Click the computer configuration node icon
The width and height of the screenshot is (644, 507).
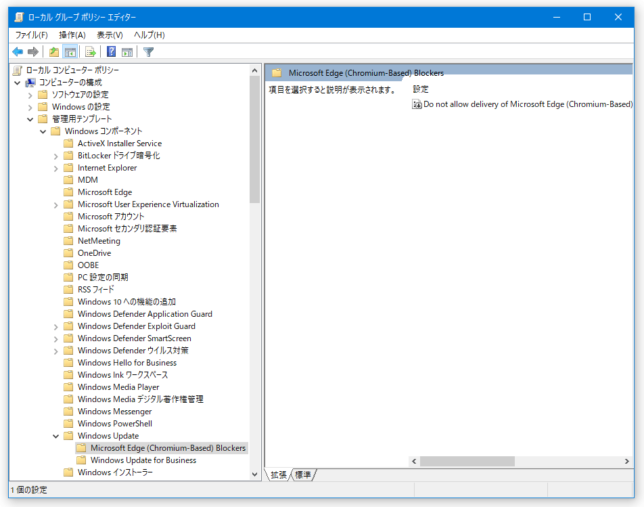click(x=30, y=83)
